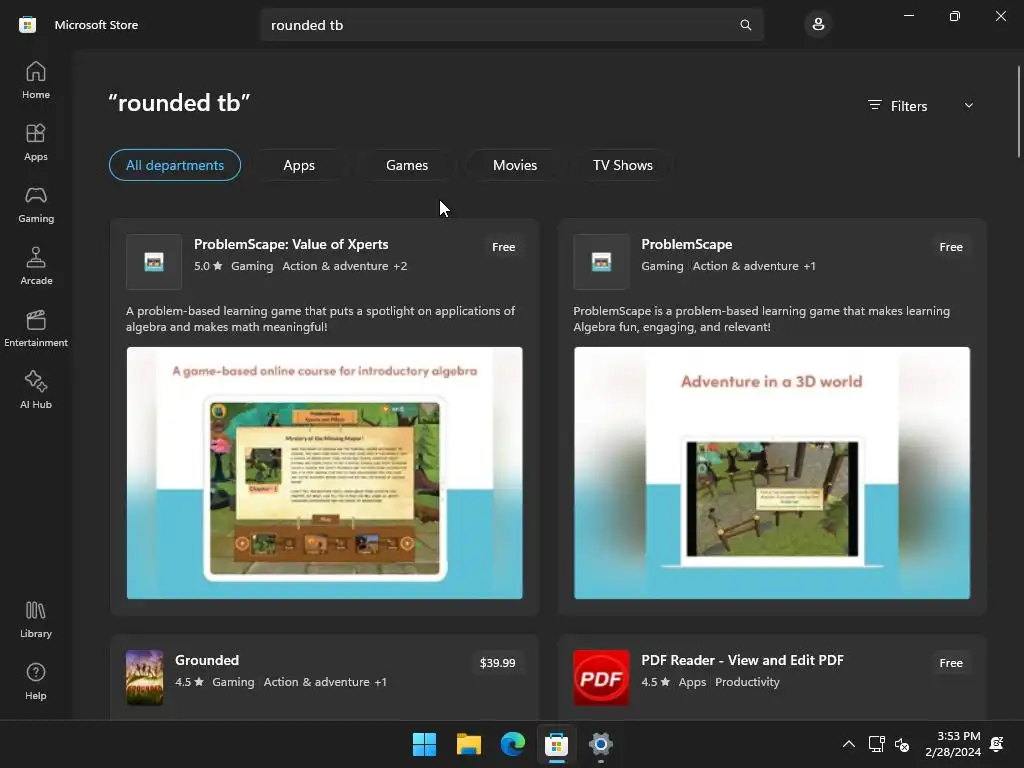Click the network status tray icon
This screenshot has height=768, width=1024.
(876, 744)
